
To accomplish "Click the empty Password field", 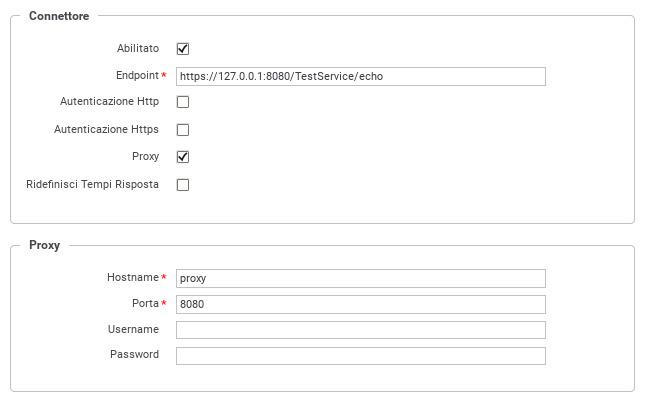I will [x=361, y=356].
